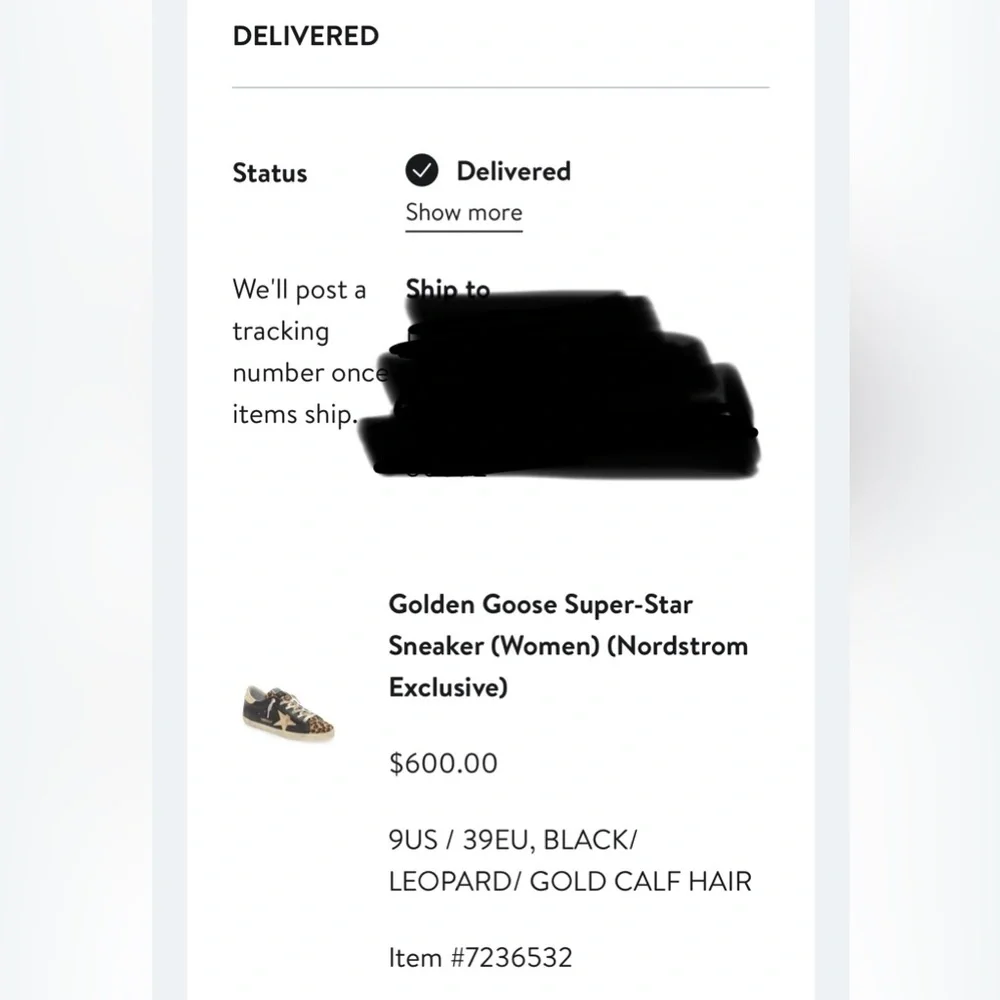This screenshot has height=1000, width=1000.
Task: Click the $600.00 price
Action: tap(443, 763)
